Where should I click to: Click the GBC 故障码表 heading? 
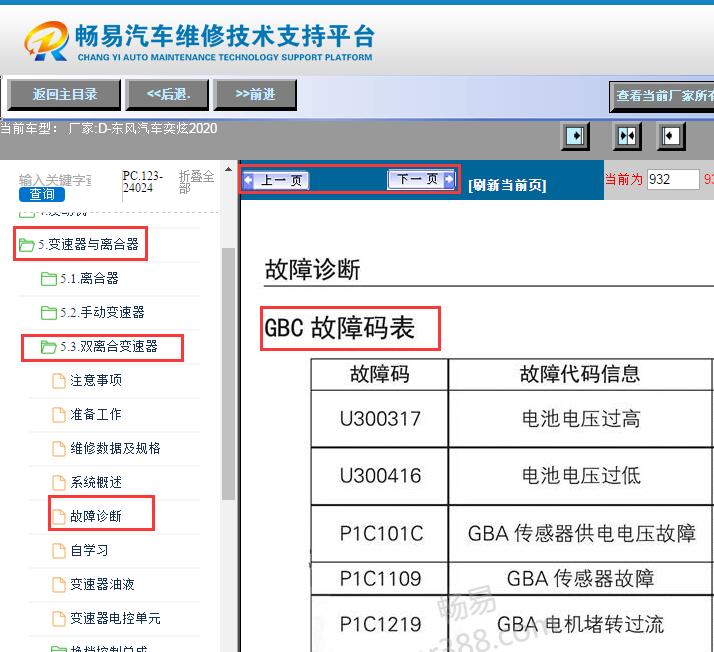pyautogui.click(x=339, y=328)
